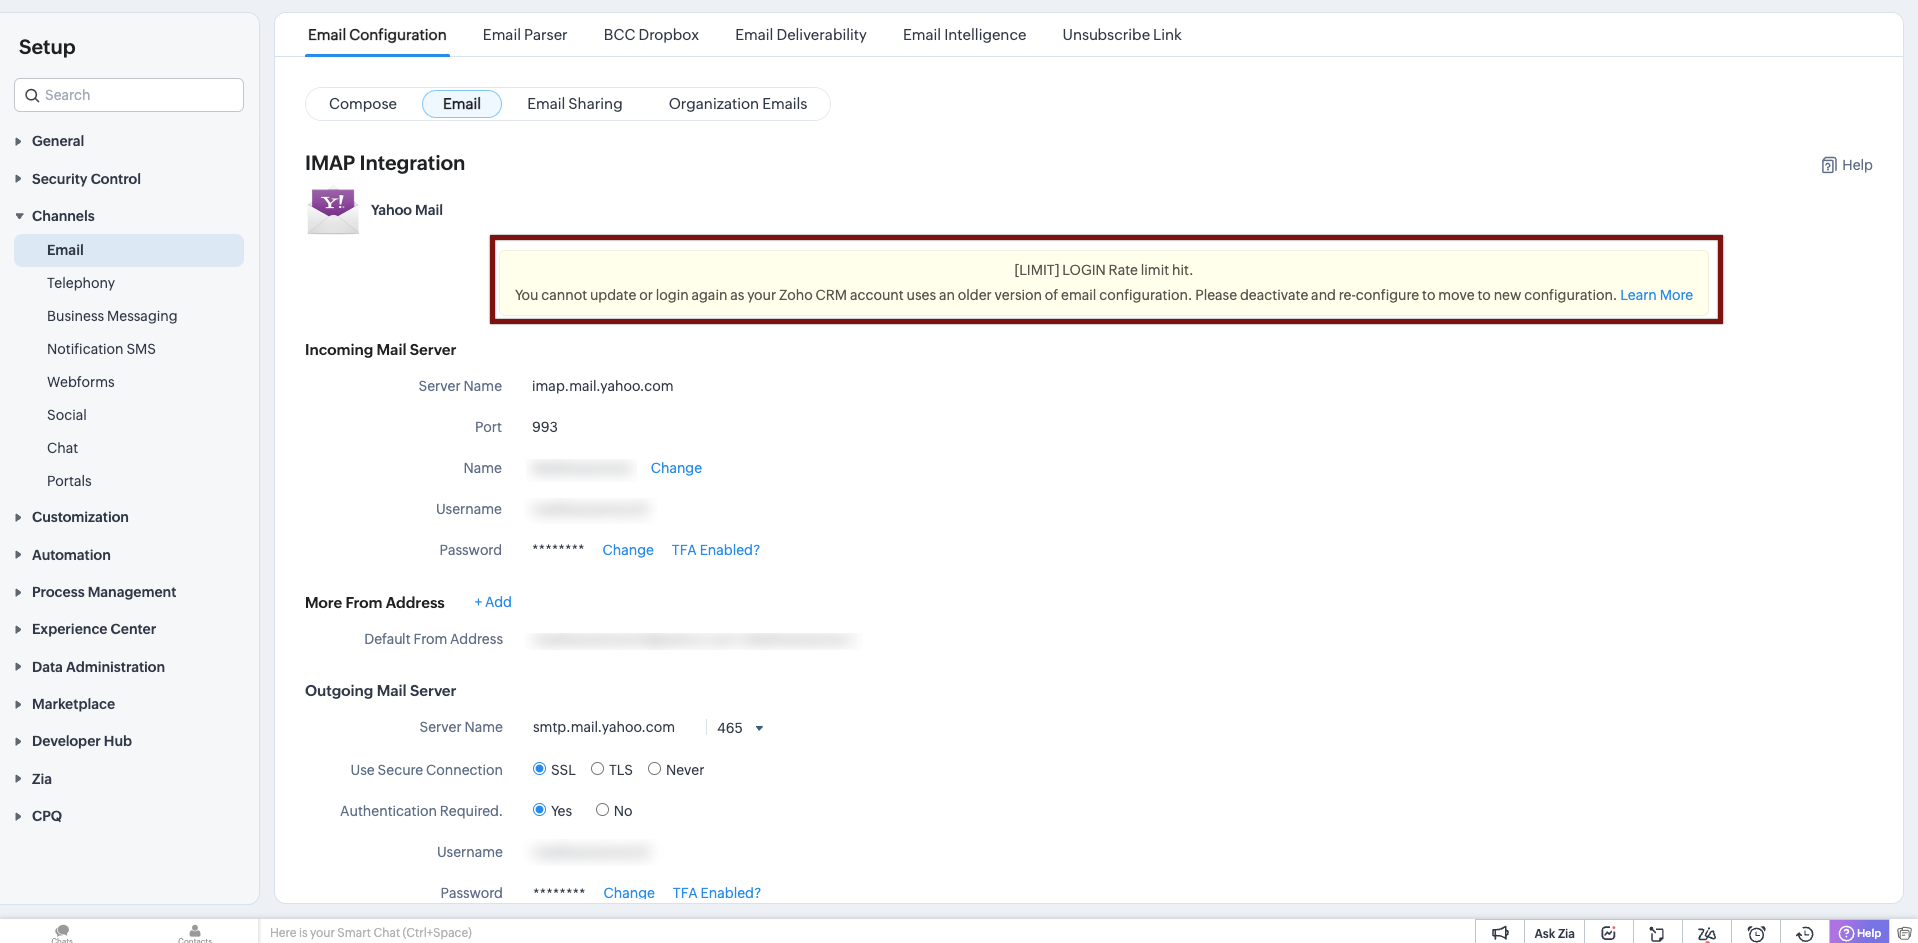Click the Ask Zia button
This screenshot has height=943, width=1918.
1554,933
